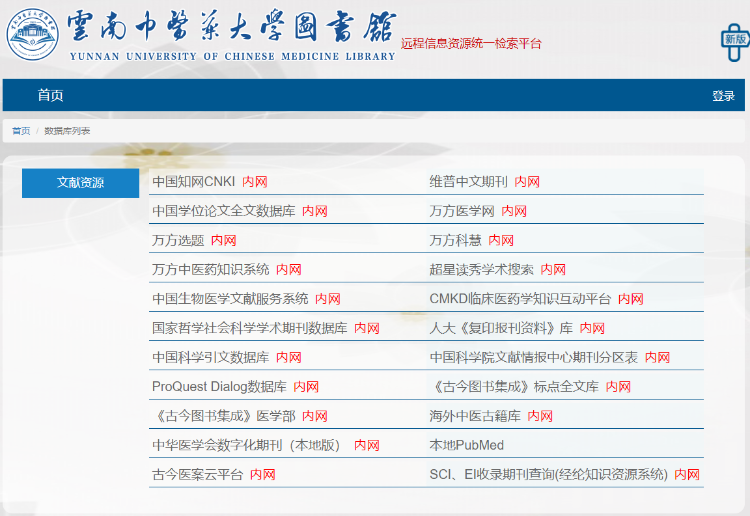750x516 pixels.
Task: Go to 中国学位论文全文数据库
Action: coord(223,211)
